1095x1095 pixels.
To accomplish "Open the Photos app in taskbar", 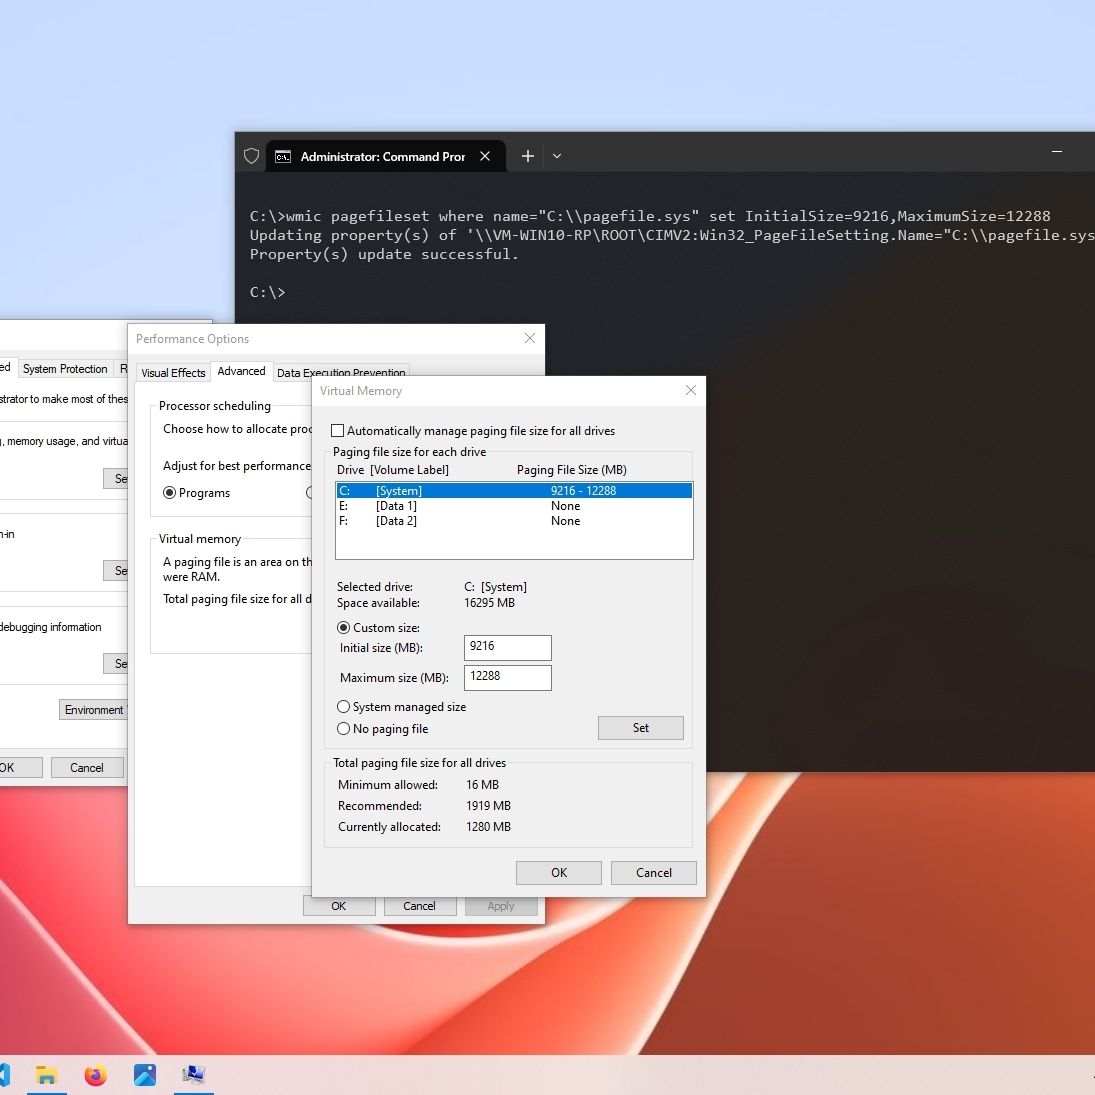I will tap(144, 1075).
